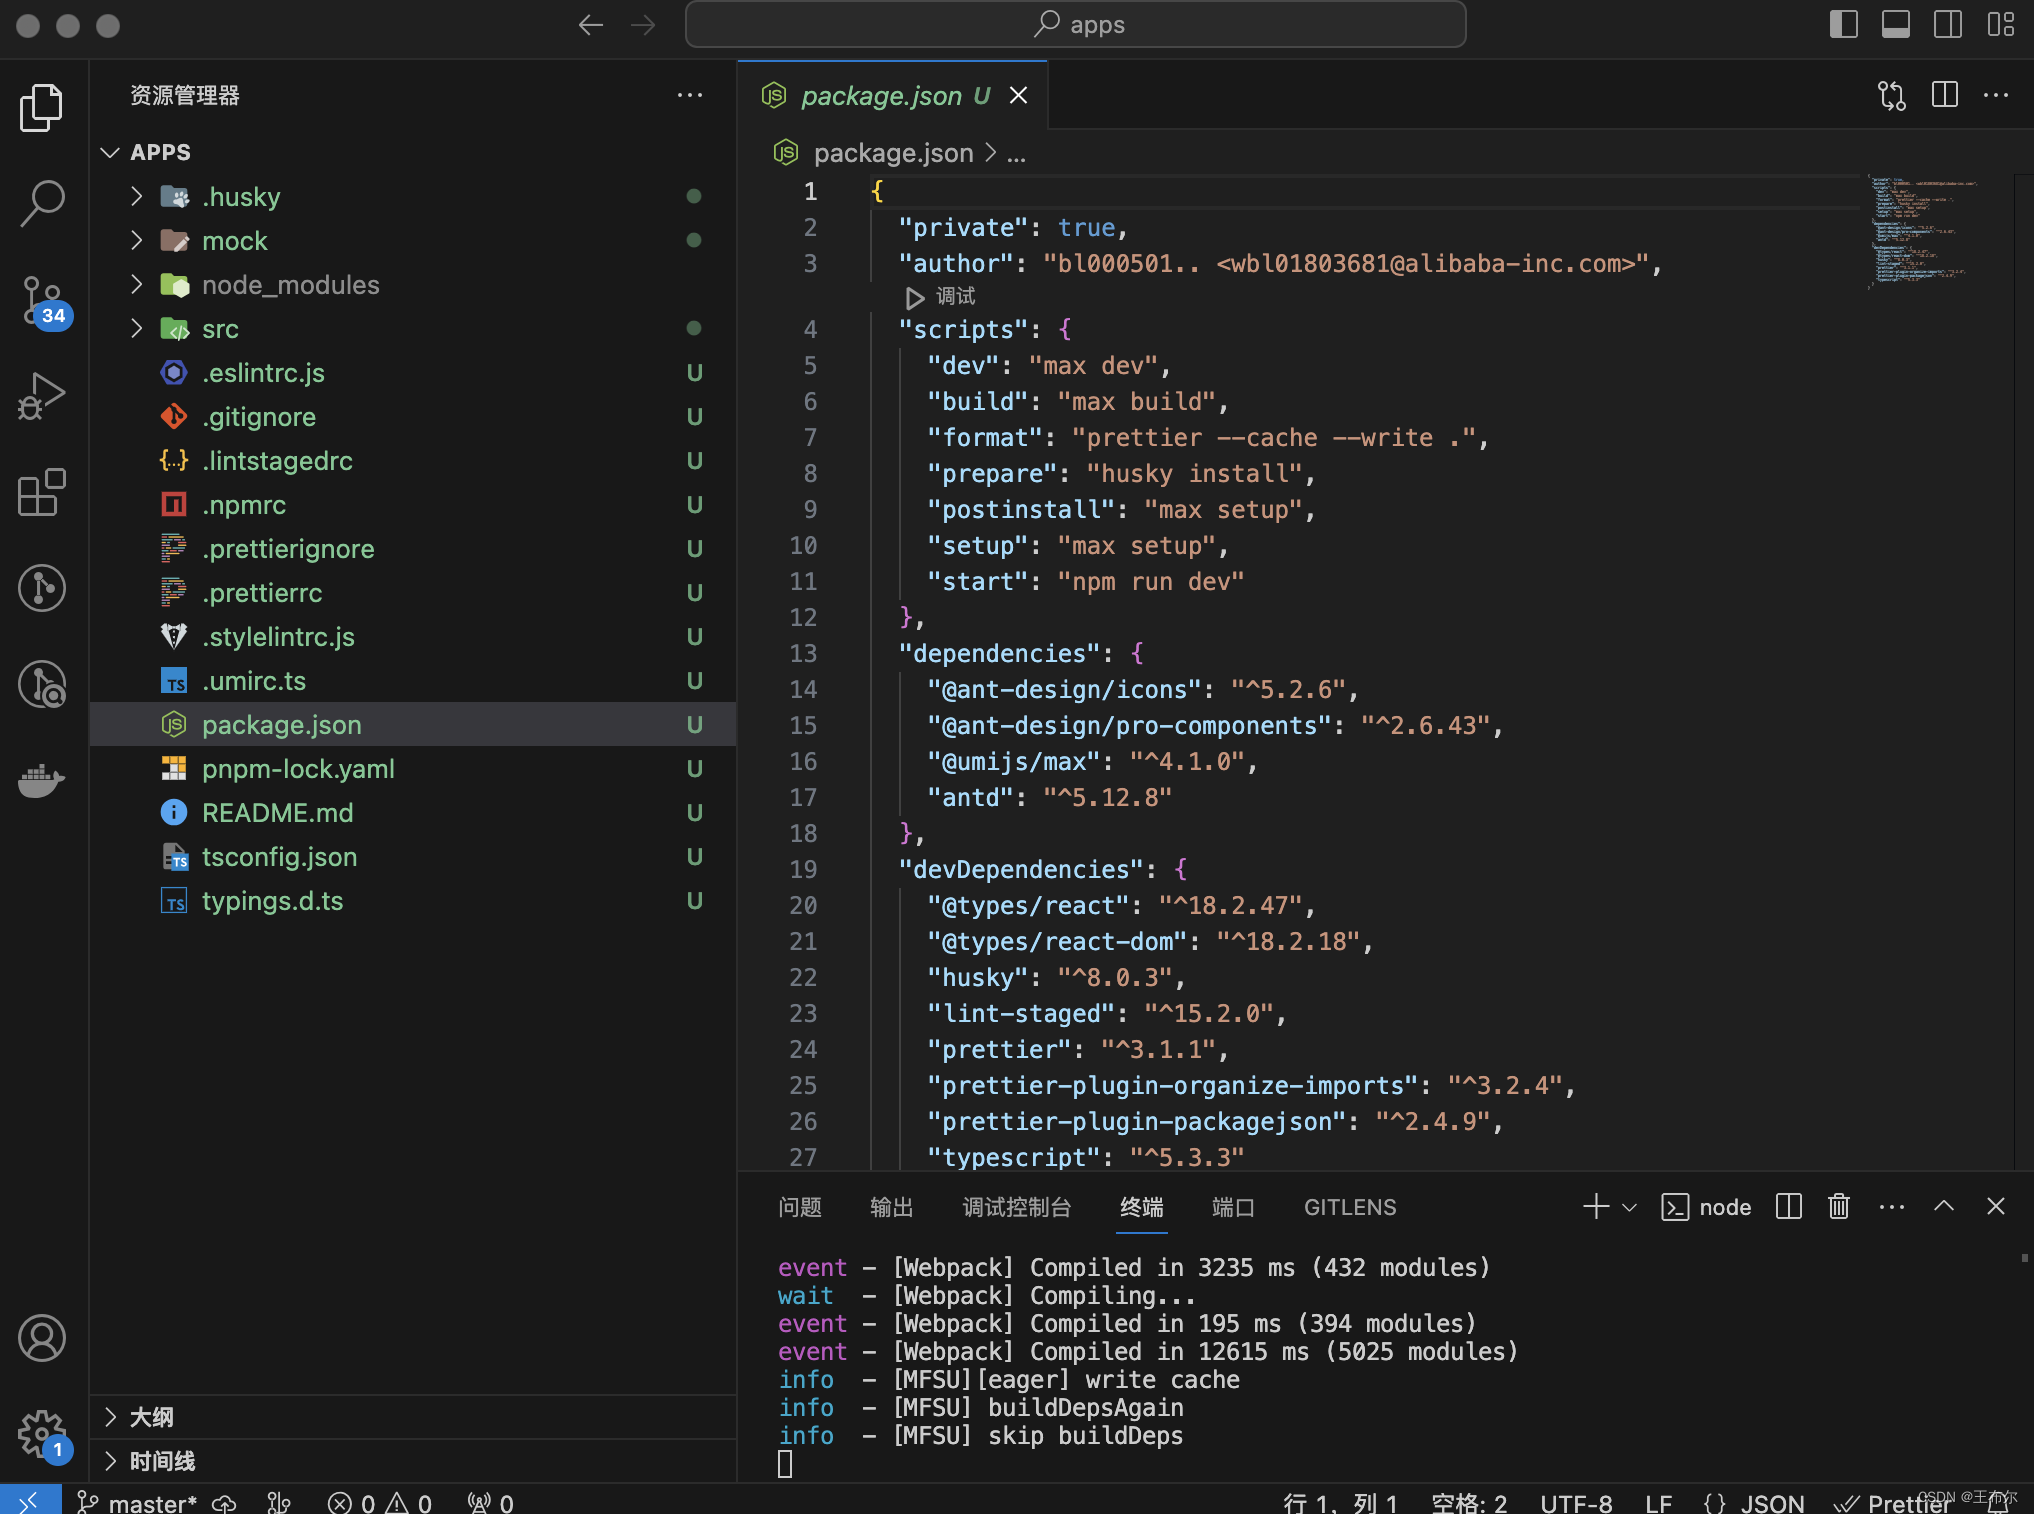Open the Search view in activity bar
The height and width of the screenshot is (1514, 2034).
pos(42,203)
